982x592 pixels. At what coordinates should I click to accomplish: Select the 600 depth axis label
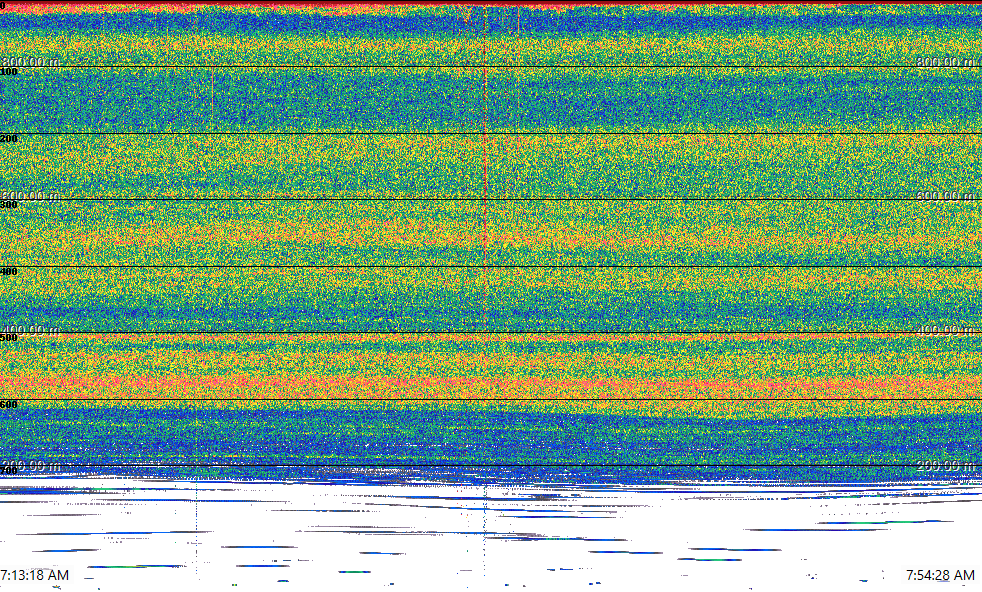[x=9, y=405]
